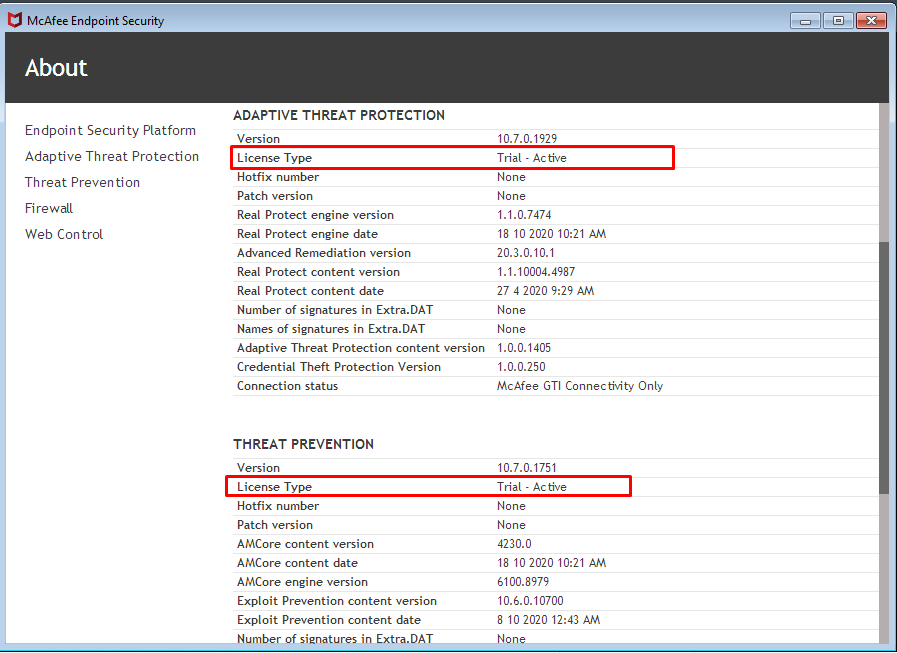
Task: Open Endpoint Security Platform section link
Action: 110,130
